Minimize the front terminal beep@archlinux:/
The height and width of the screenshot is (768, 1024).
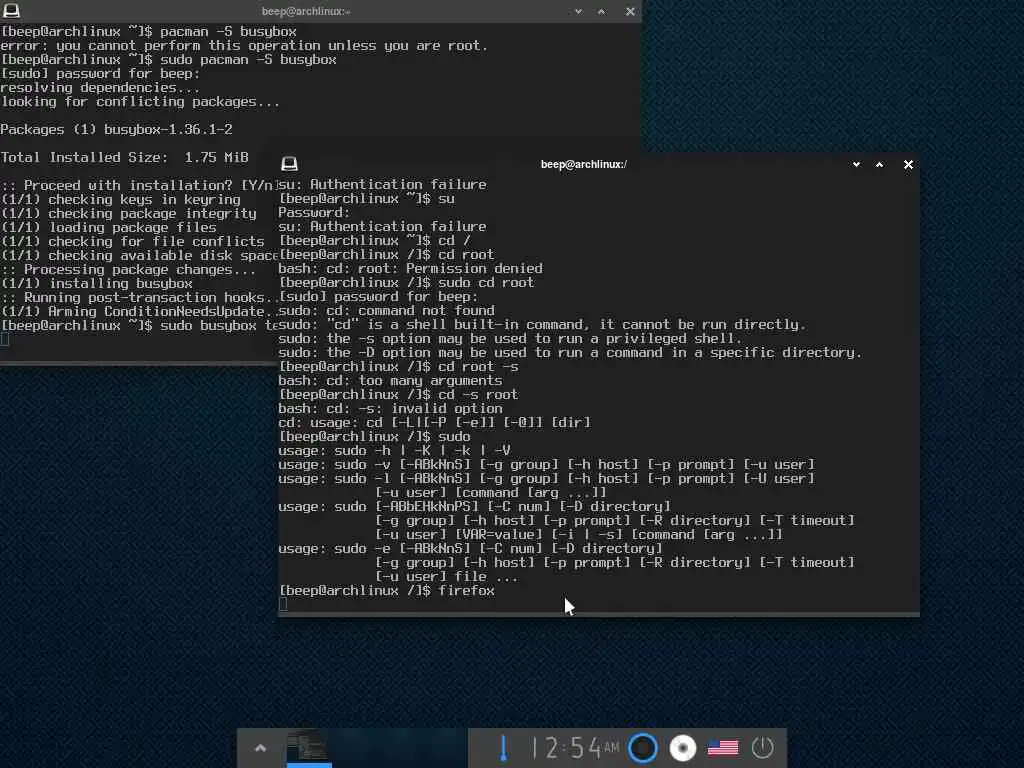tap(856, 165)
